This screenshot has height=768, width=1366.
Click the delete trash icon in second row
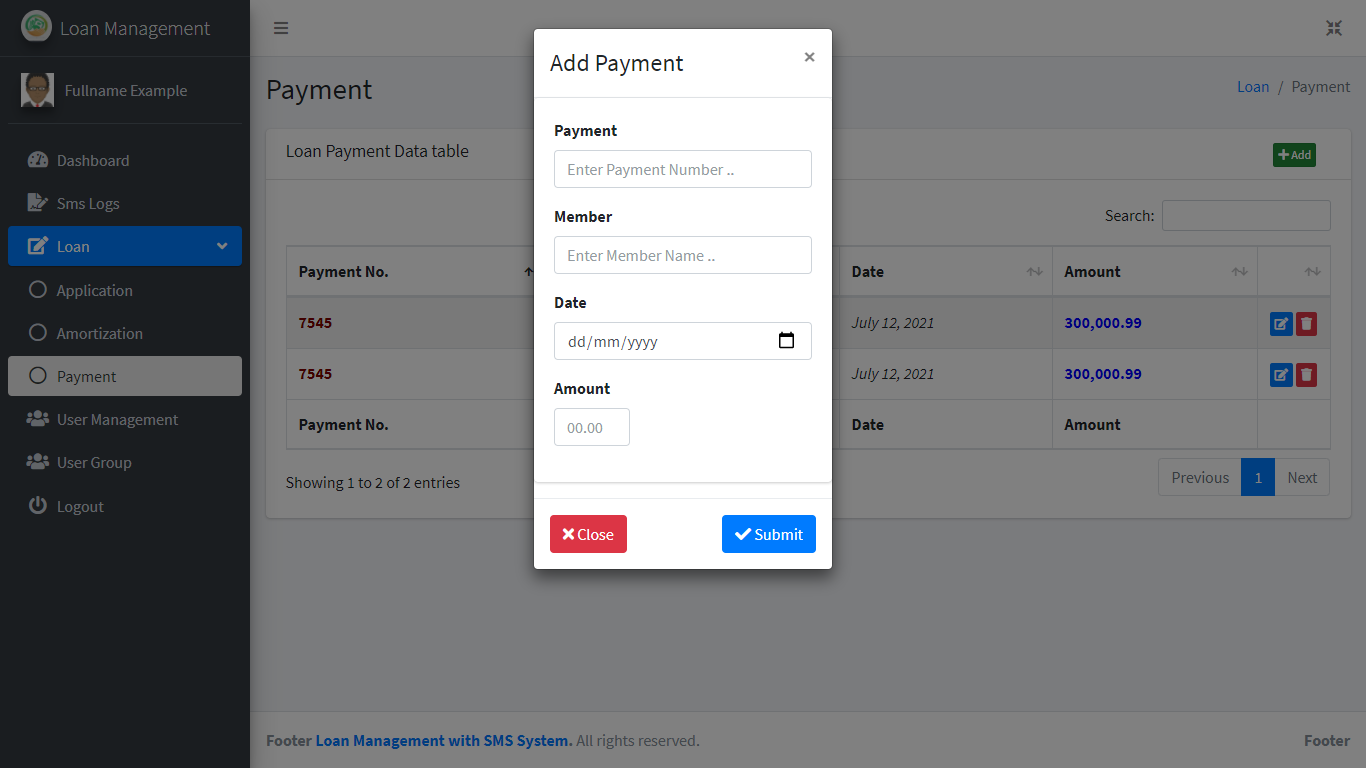click(x=1306, y=375)
